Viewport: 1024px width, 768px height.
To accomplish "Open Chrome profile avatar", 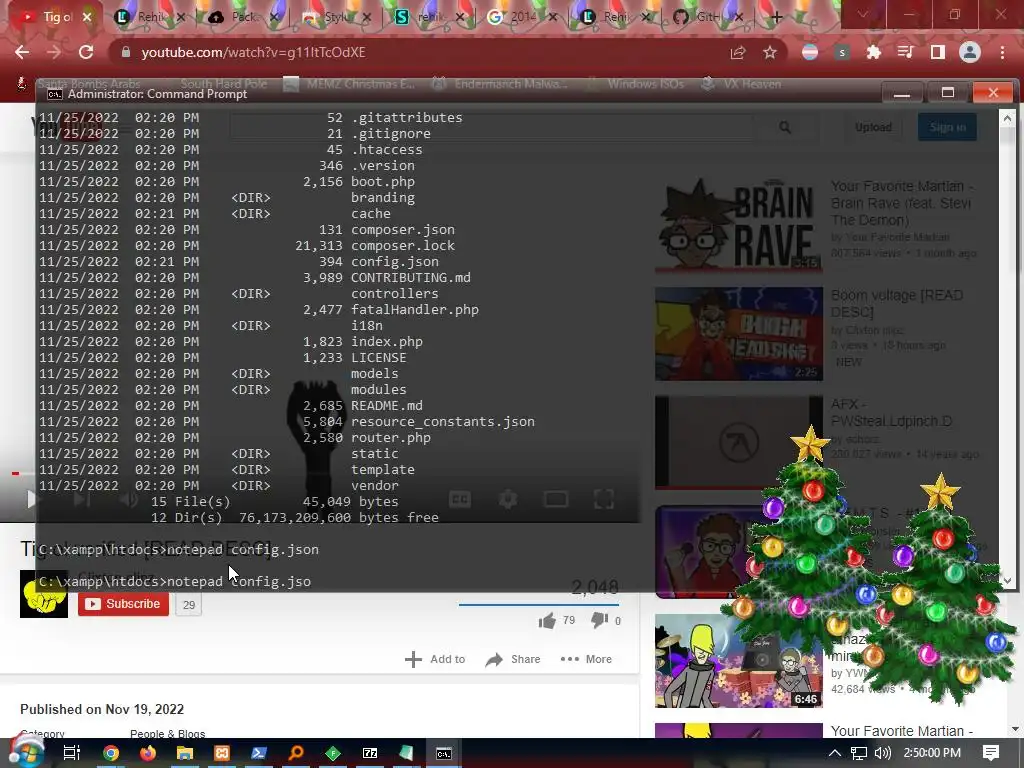I will tap(970, 52).
